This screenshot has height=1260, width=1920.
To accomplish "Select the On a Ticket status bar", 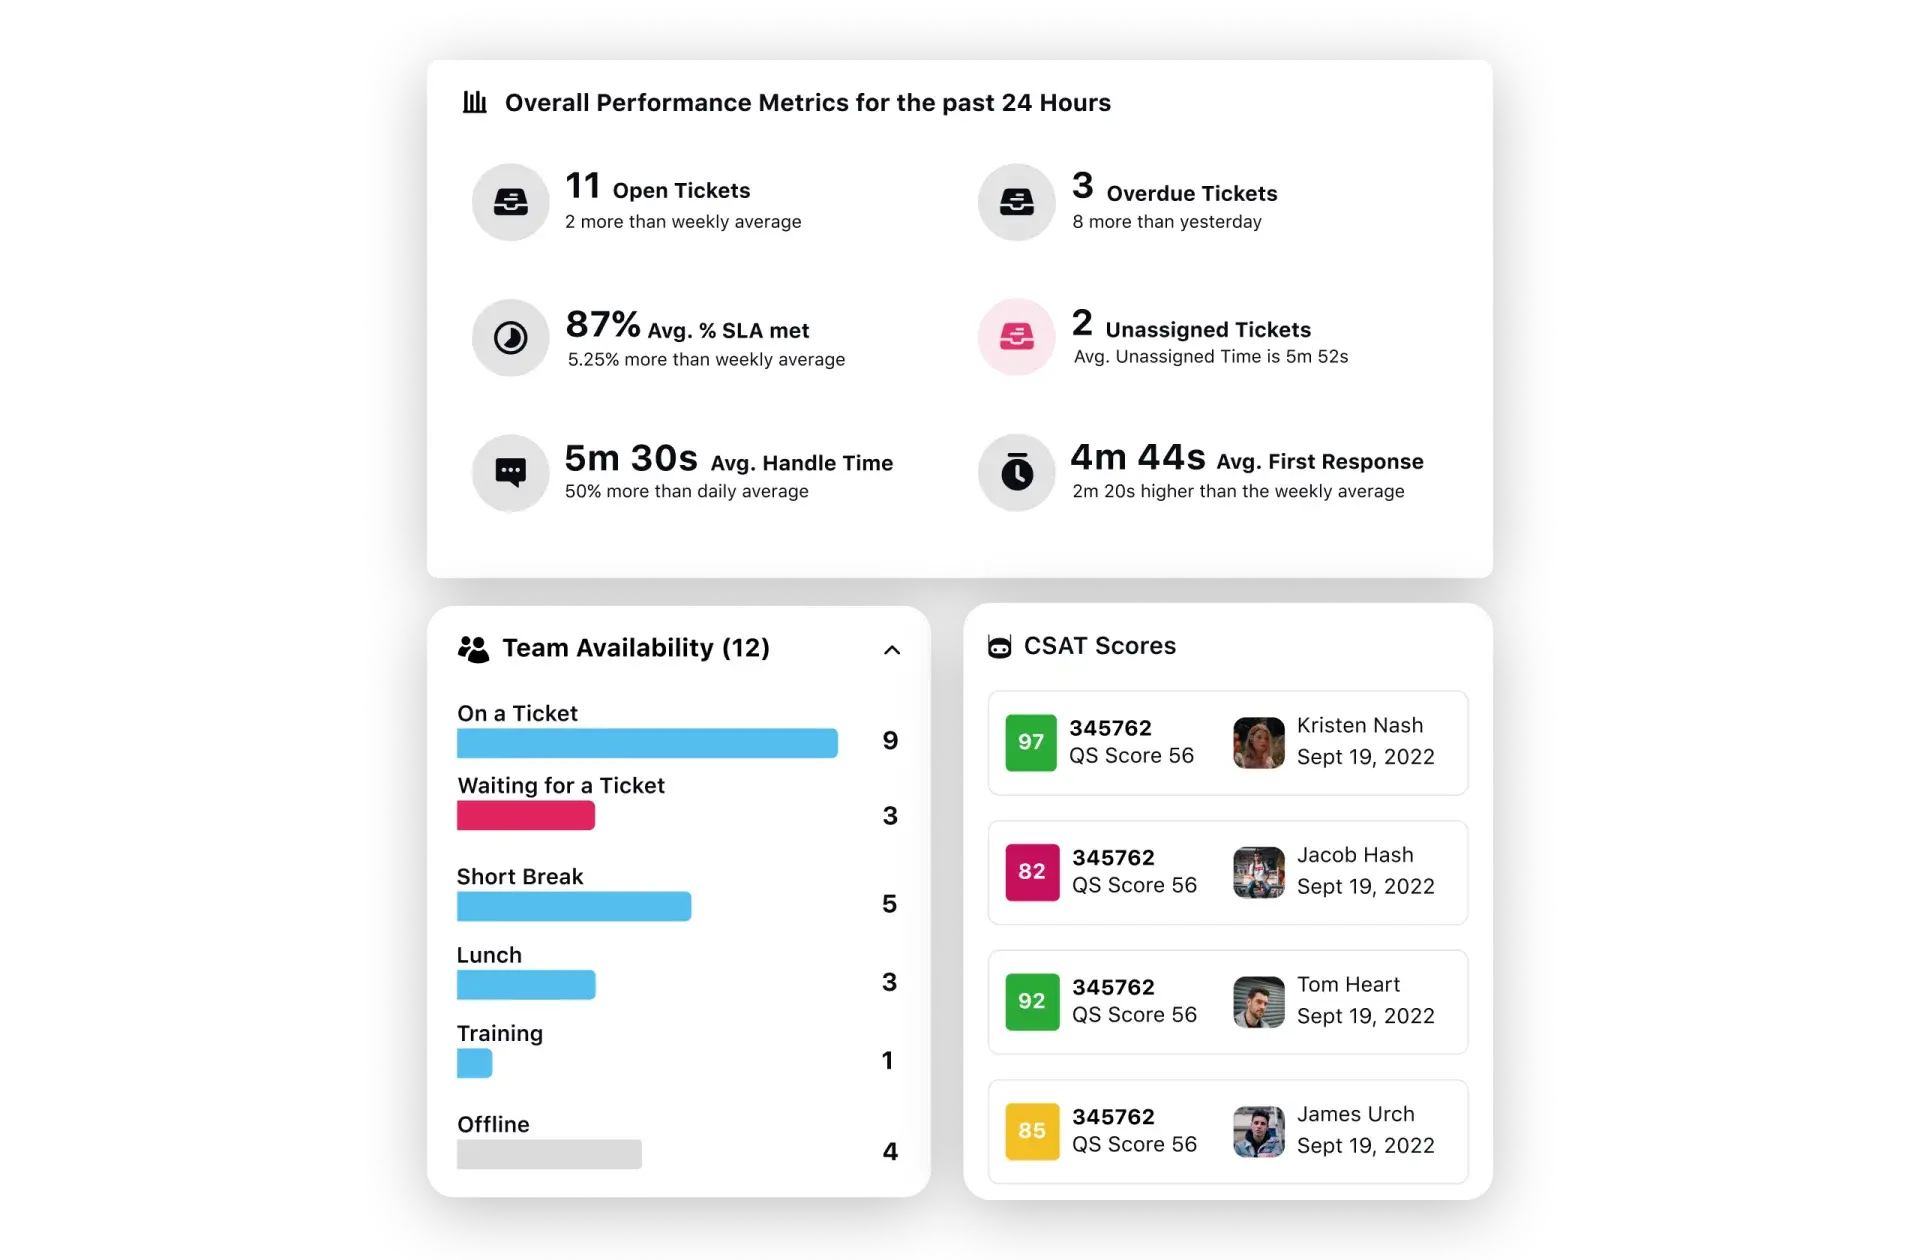I will (x=647, y=742).
